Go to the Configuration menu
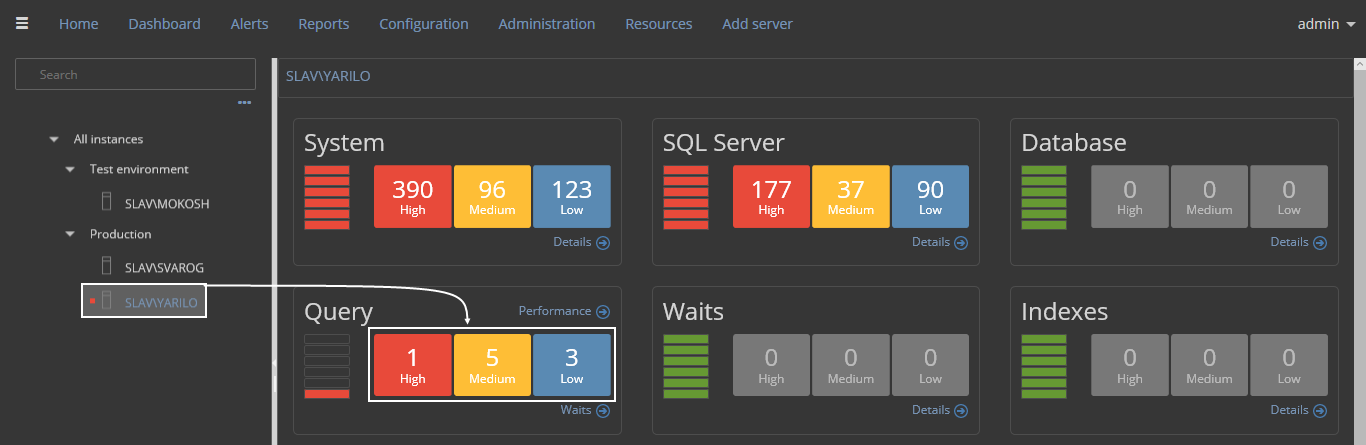The width and height of the screenshot is (1366, 445). (x=423, y=24)
